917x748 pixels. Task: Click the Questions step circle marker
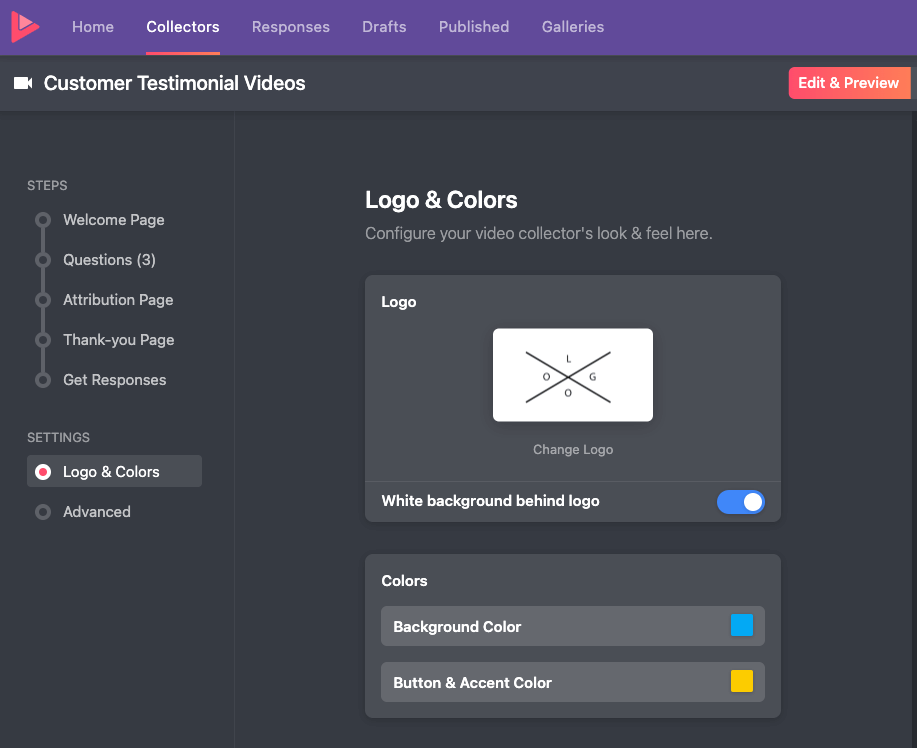pos(42,260)
